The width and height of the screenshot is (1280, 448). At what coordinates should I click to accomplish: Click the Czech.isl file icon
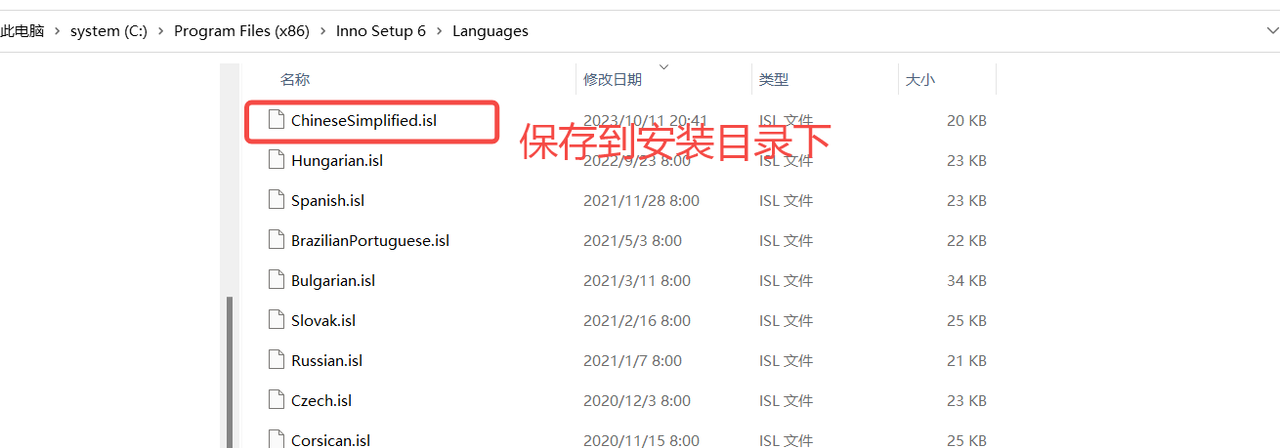[276, 400]
